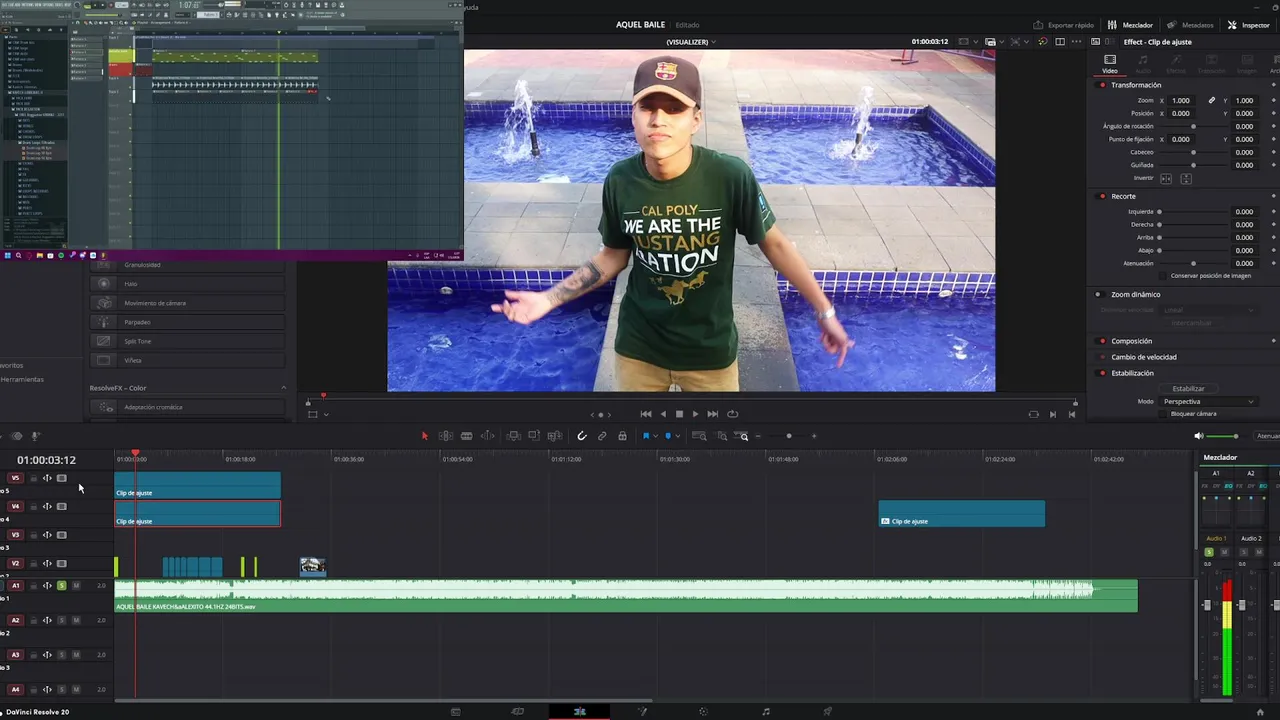Flip horizontally with the Invertir icon
This screenshot has width=1280, height=720.
click(x=1166, y=178)
